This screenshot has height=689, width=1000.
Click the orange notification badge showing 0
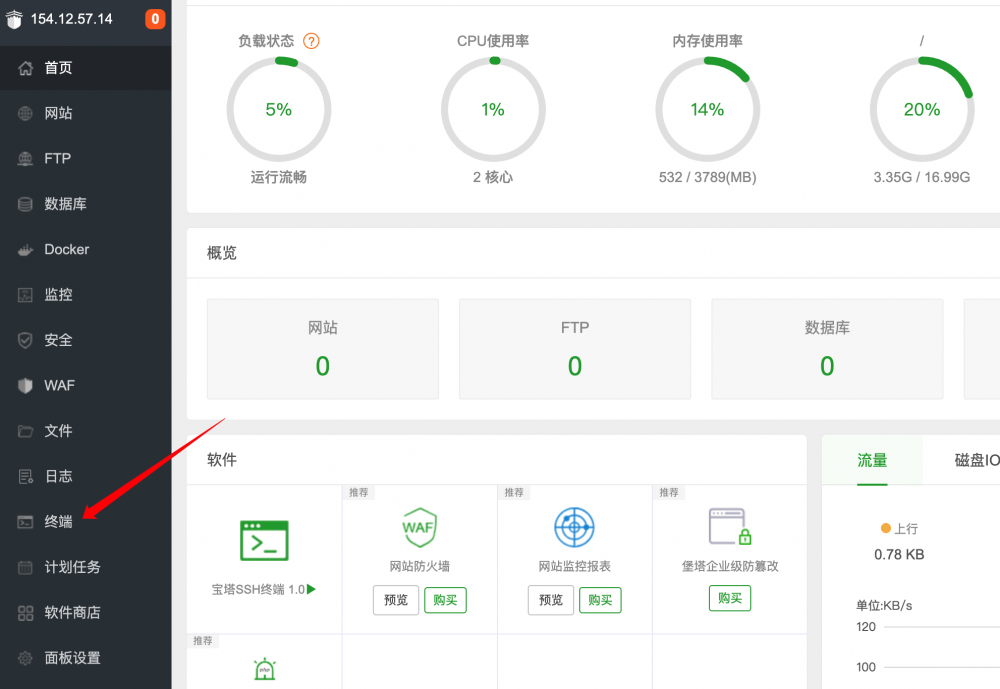pyautogui.click(x=155, y=19)
